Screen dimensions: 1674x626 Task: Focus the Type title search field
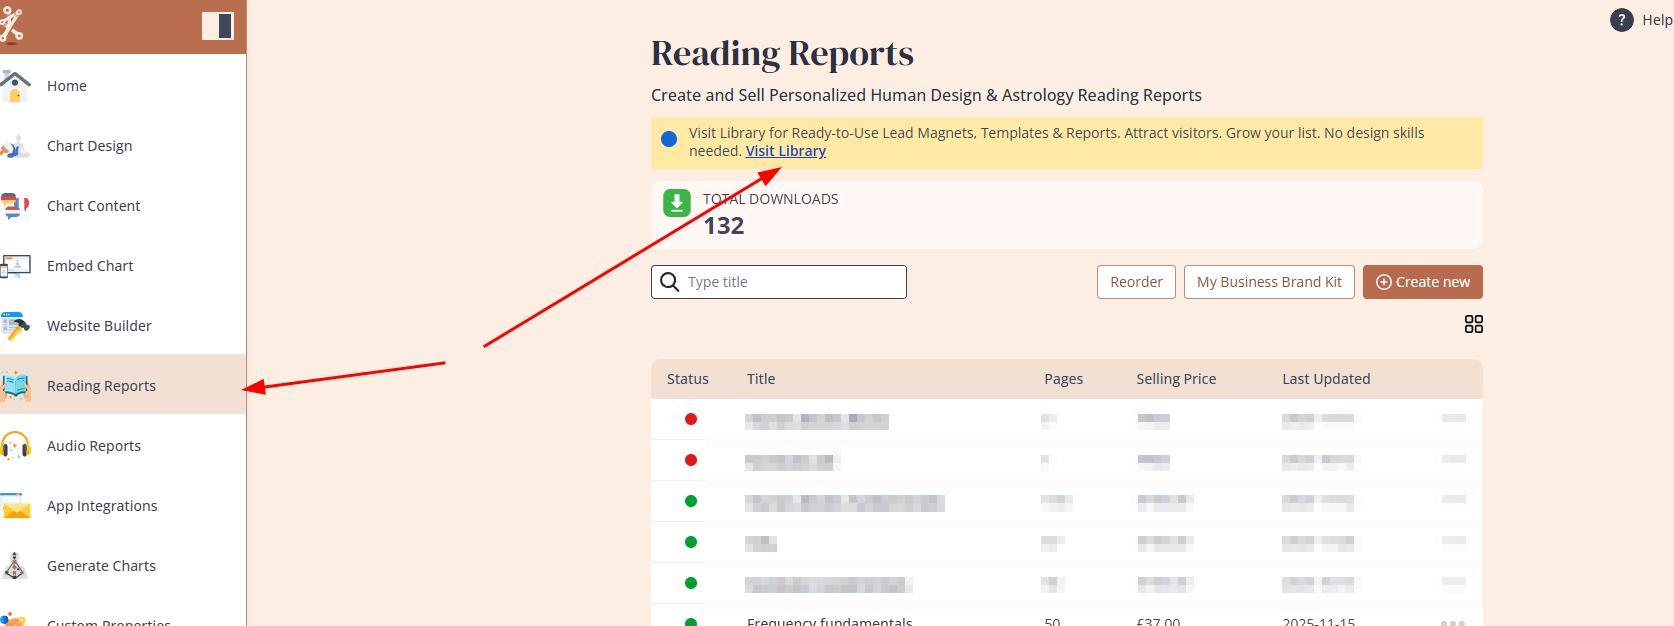point(790,282)
